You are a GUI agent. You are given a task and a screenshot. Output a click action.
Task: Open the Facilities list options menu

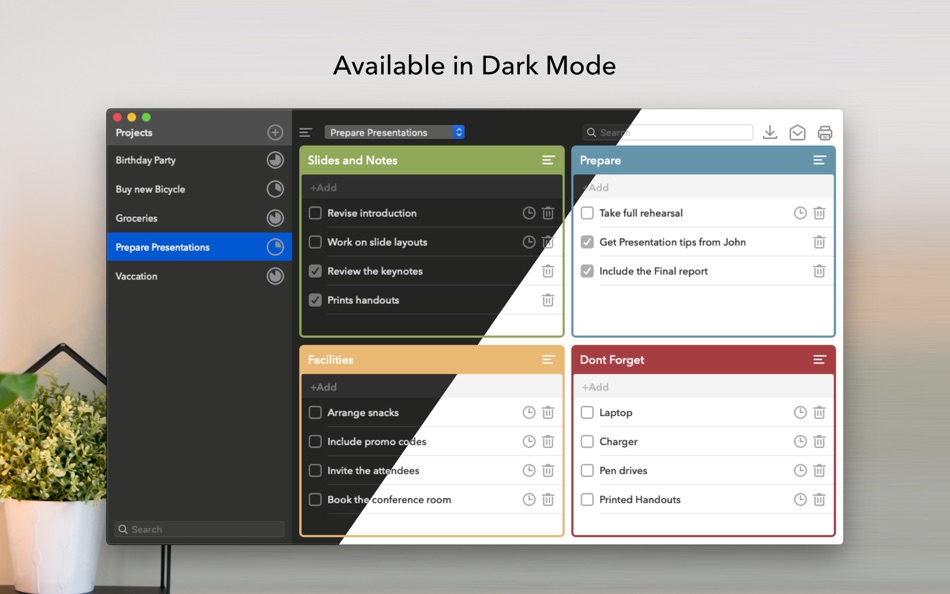pyautogui.click(x=548, y=359)
